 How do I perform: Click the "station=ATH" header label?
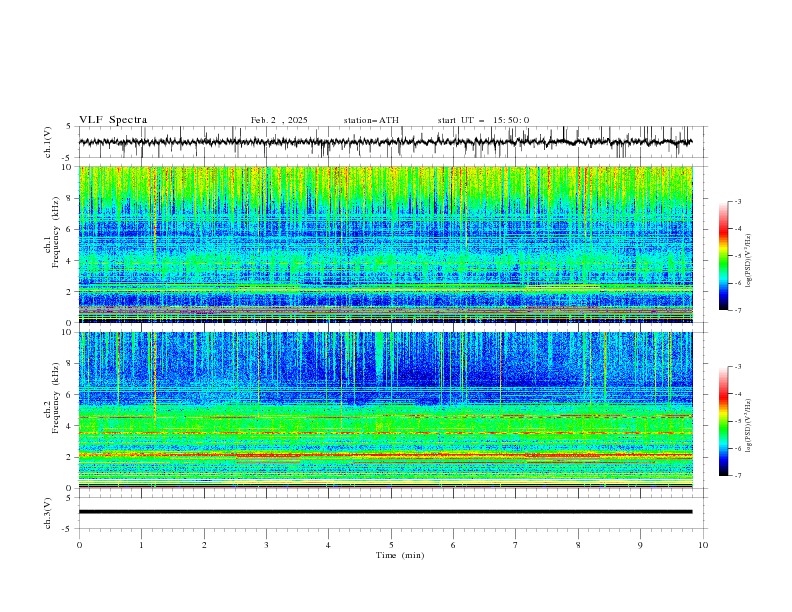click(x=371, y=120)
